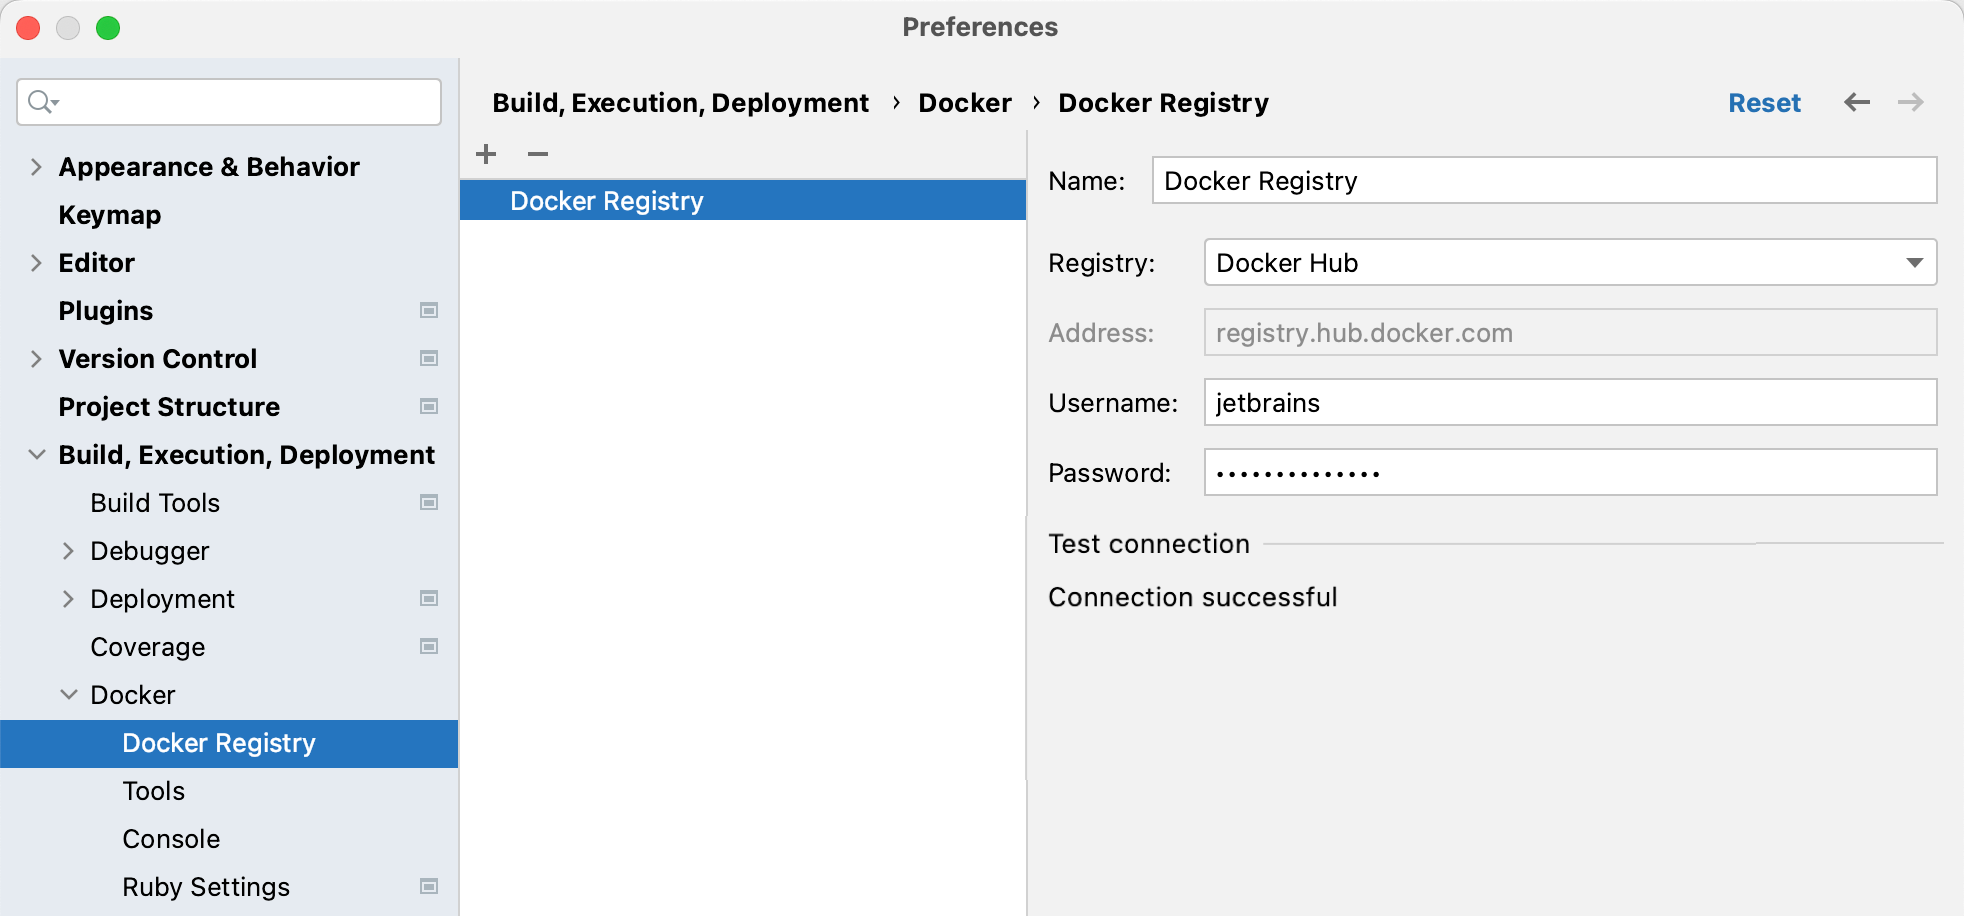Screen dimensions: 1964x916
Task: Click the Reset link
Action: tap(1764, 102)
